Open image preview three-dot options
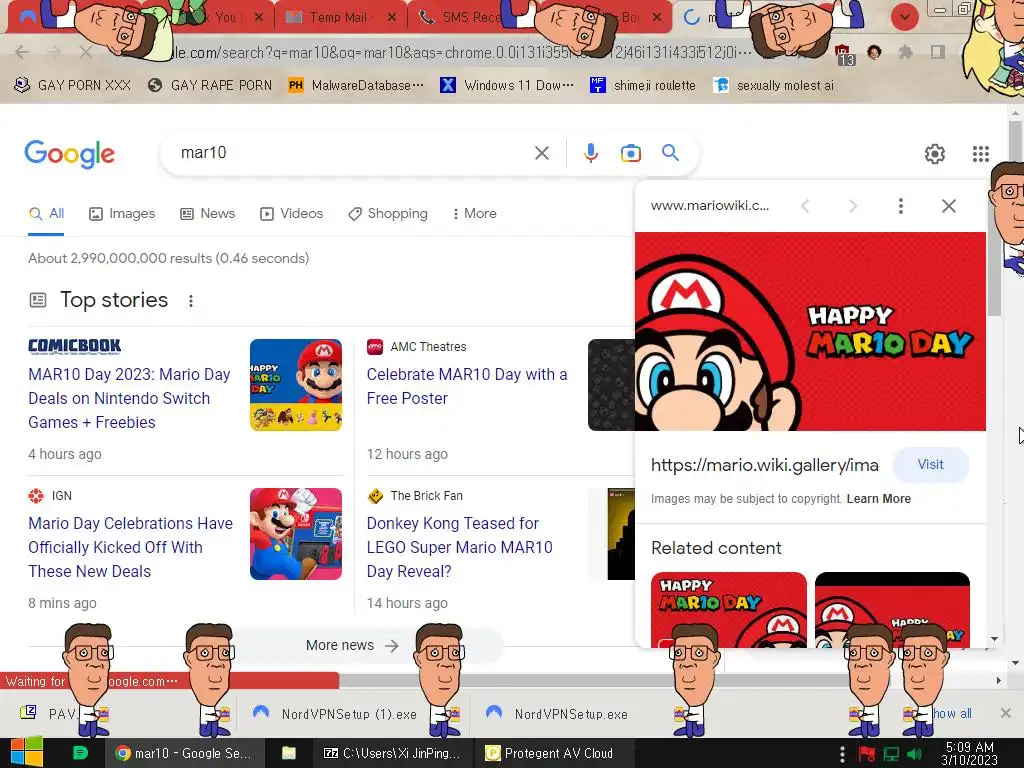The image size is (1024, 768). [901, 206]
